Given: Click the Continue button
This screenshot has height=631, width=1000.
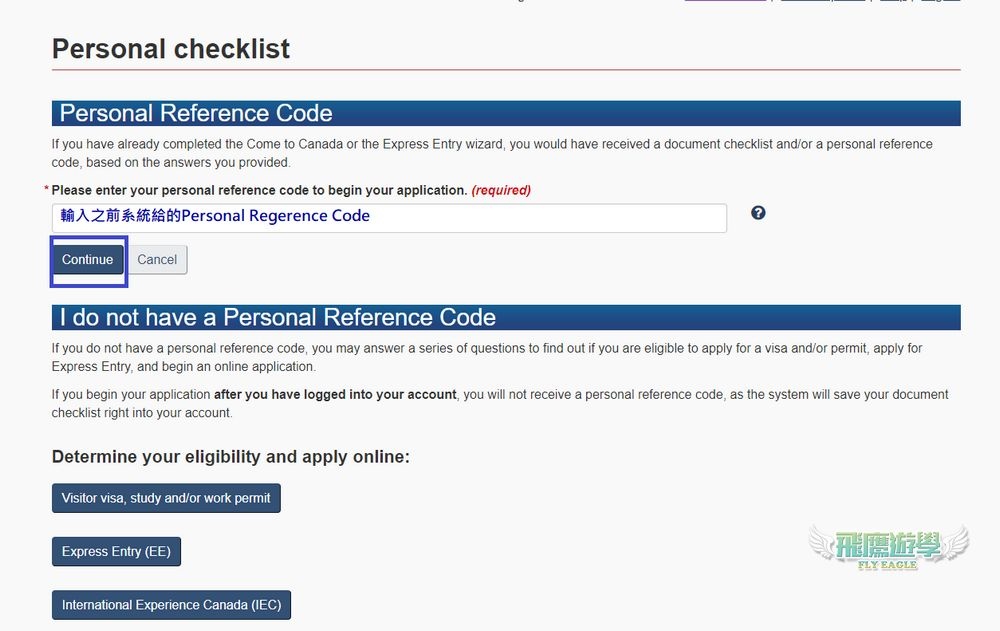Looking at the screenshot, I should pos(87,260).
